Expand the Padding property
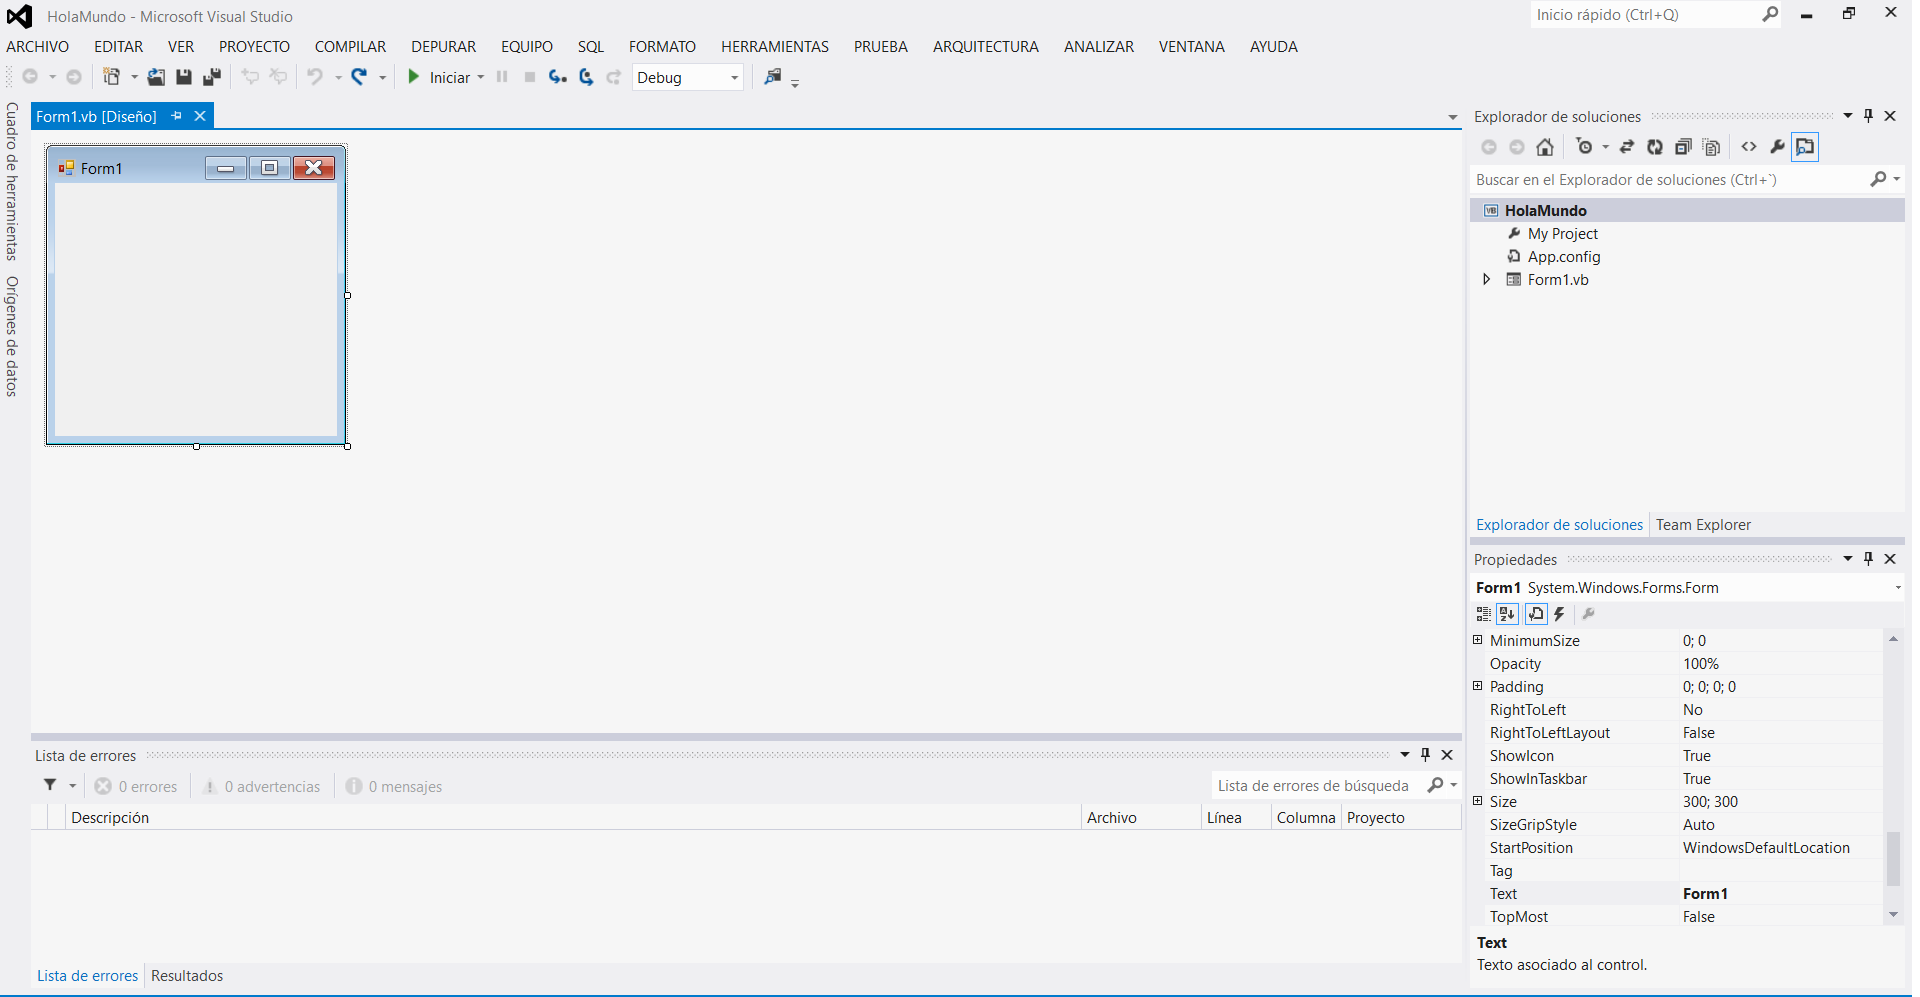Image resolution: width=1920 pixels, height=997 pixels. point(1478,686)
